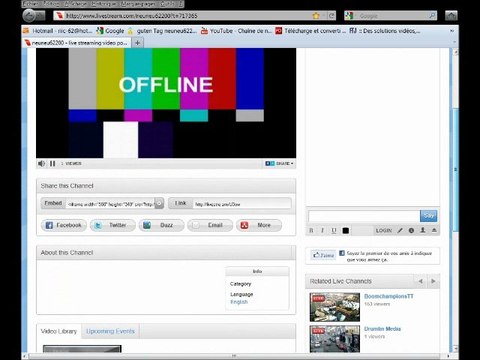Viewport: 480px width, 360px height.
Task: Click the eject triangle icon in chat toolbar
Action: tap(434, 230)
